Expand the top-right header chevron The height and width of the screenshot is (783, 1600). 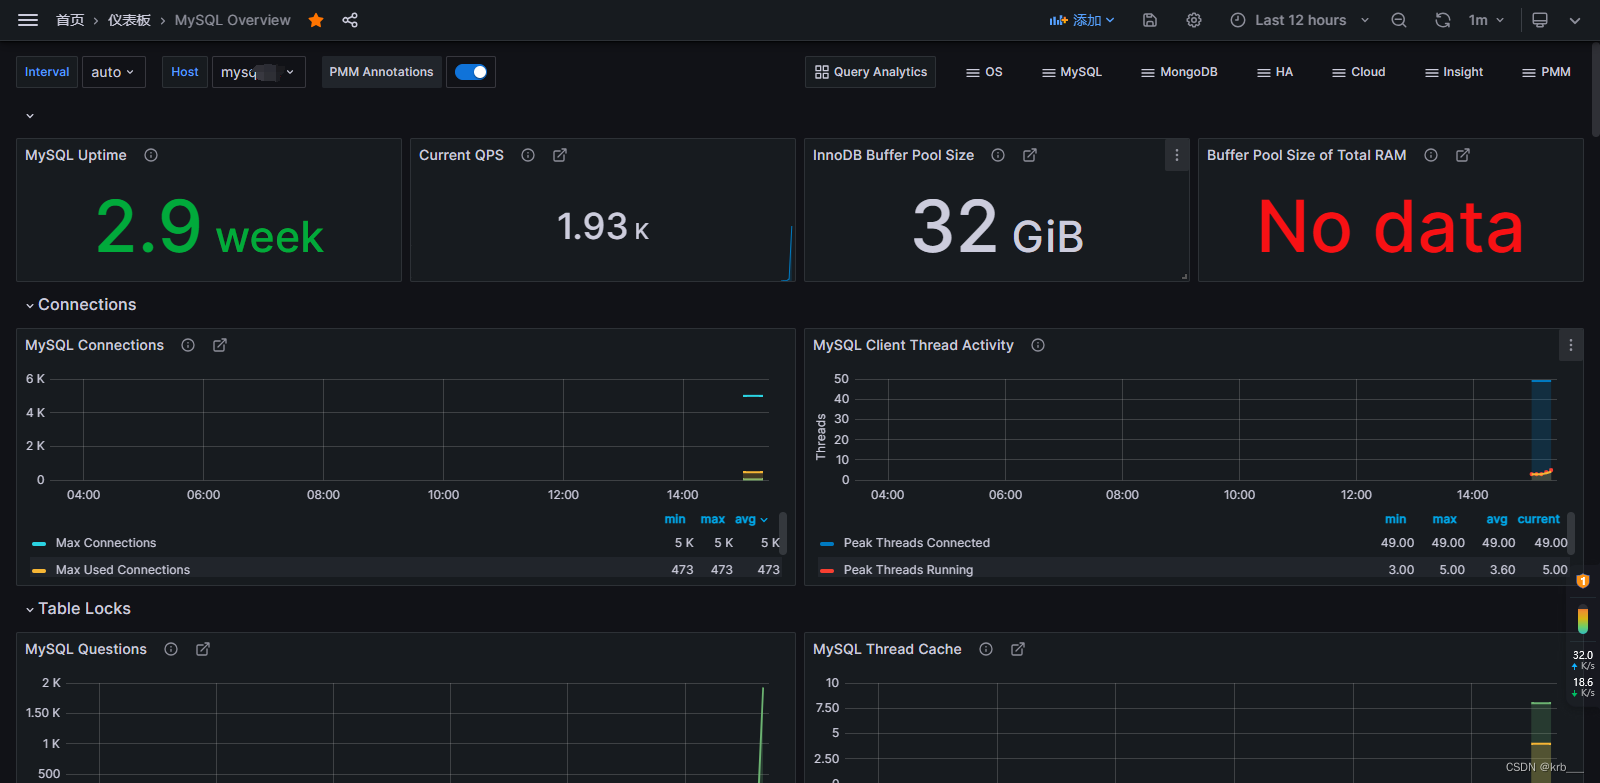1575,20
